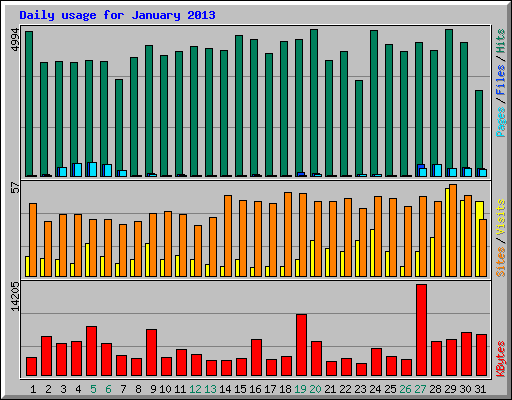Image resolution: width=512 pixels, height=400 pixels.
Task: Select the orange bar for day 2
Action: [x=48, y=249]
